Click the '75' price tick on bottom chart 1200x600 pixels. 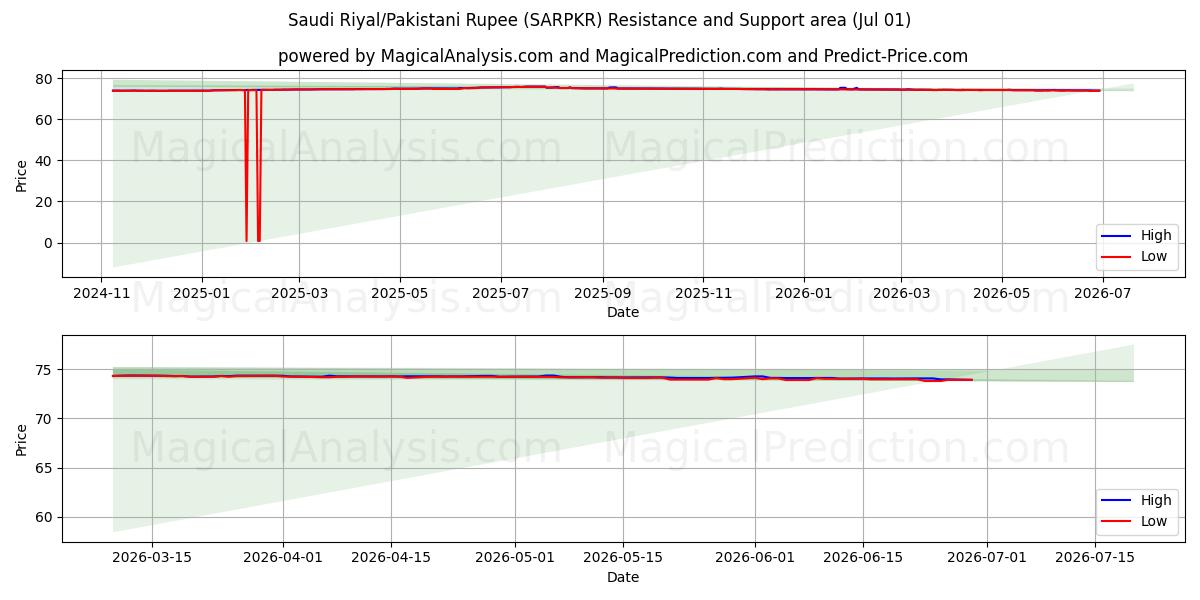pyautogui.click(x=46, y=370)
